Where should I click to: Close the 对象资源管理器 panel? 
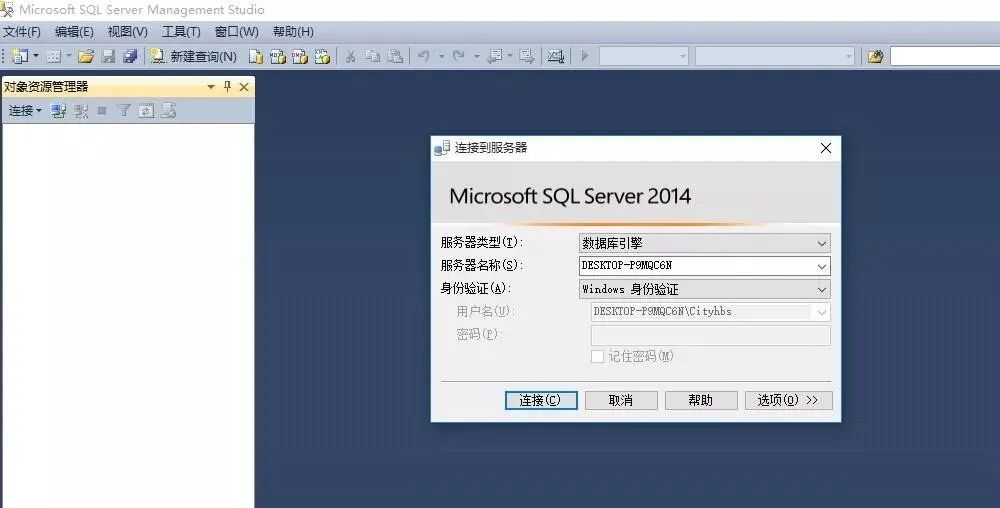click(x=244, y=87)
